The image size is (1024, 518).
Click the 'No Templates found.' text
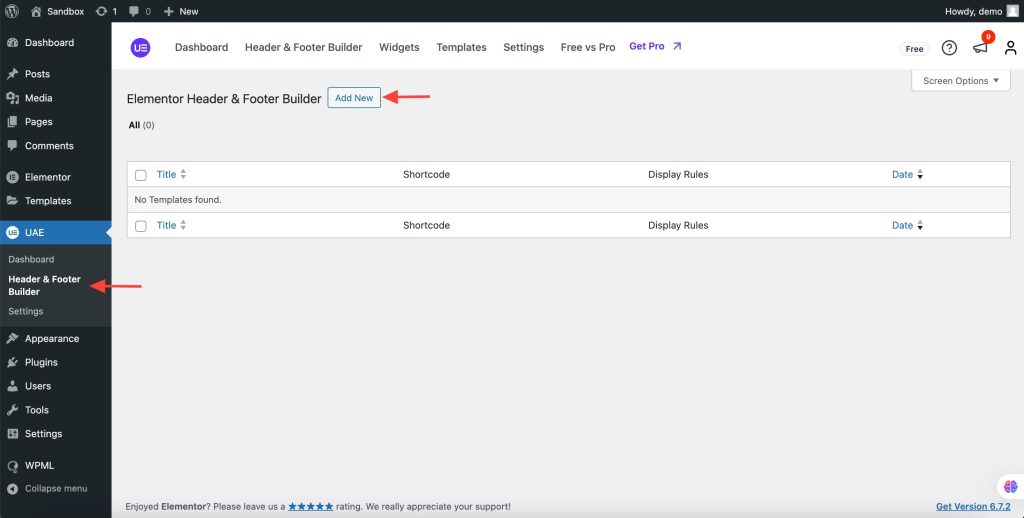(x=178, y=200)
